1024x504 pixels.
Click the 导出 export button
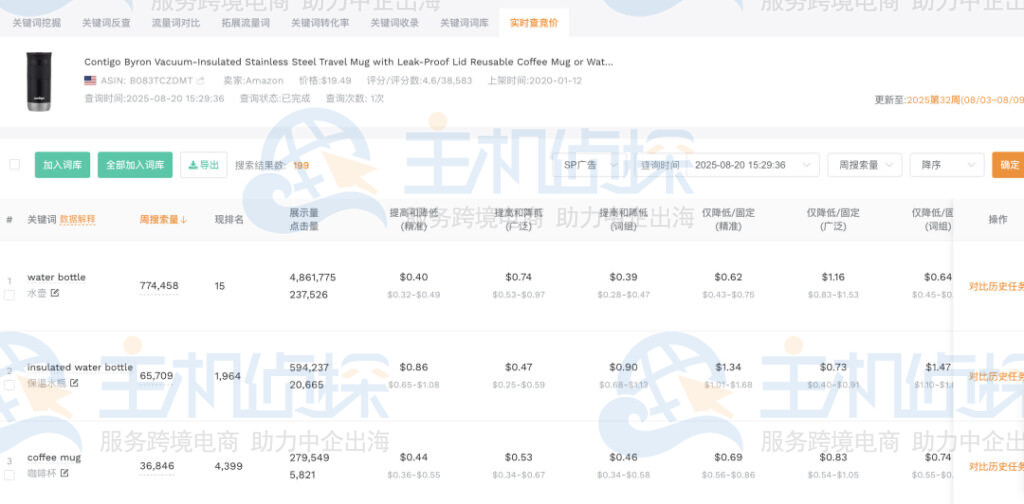coord(204,165)
